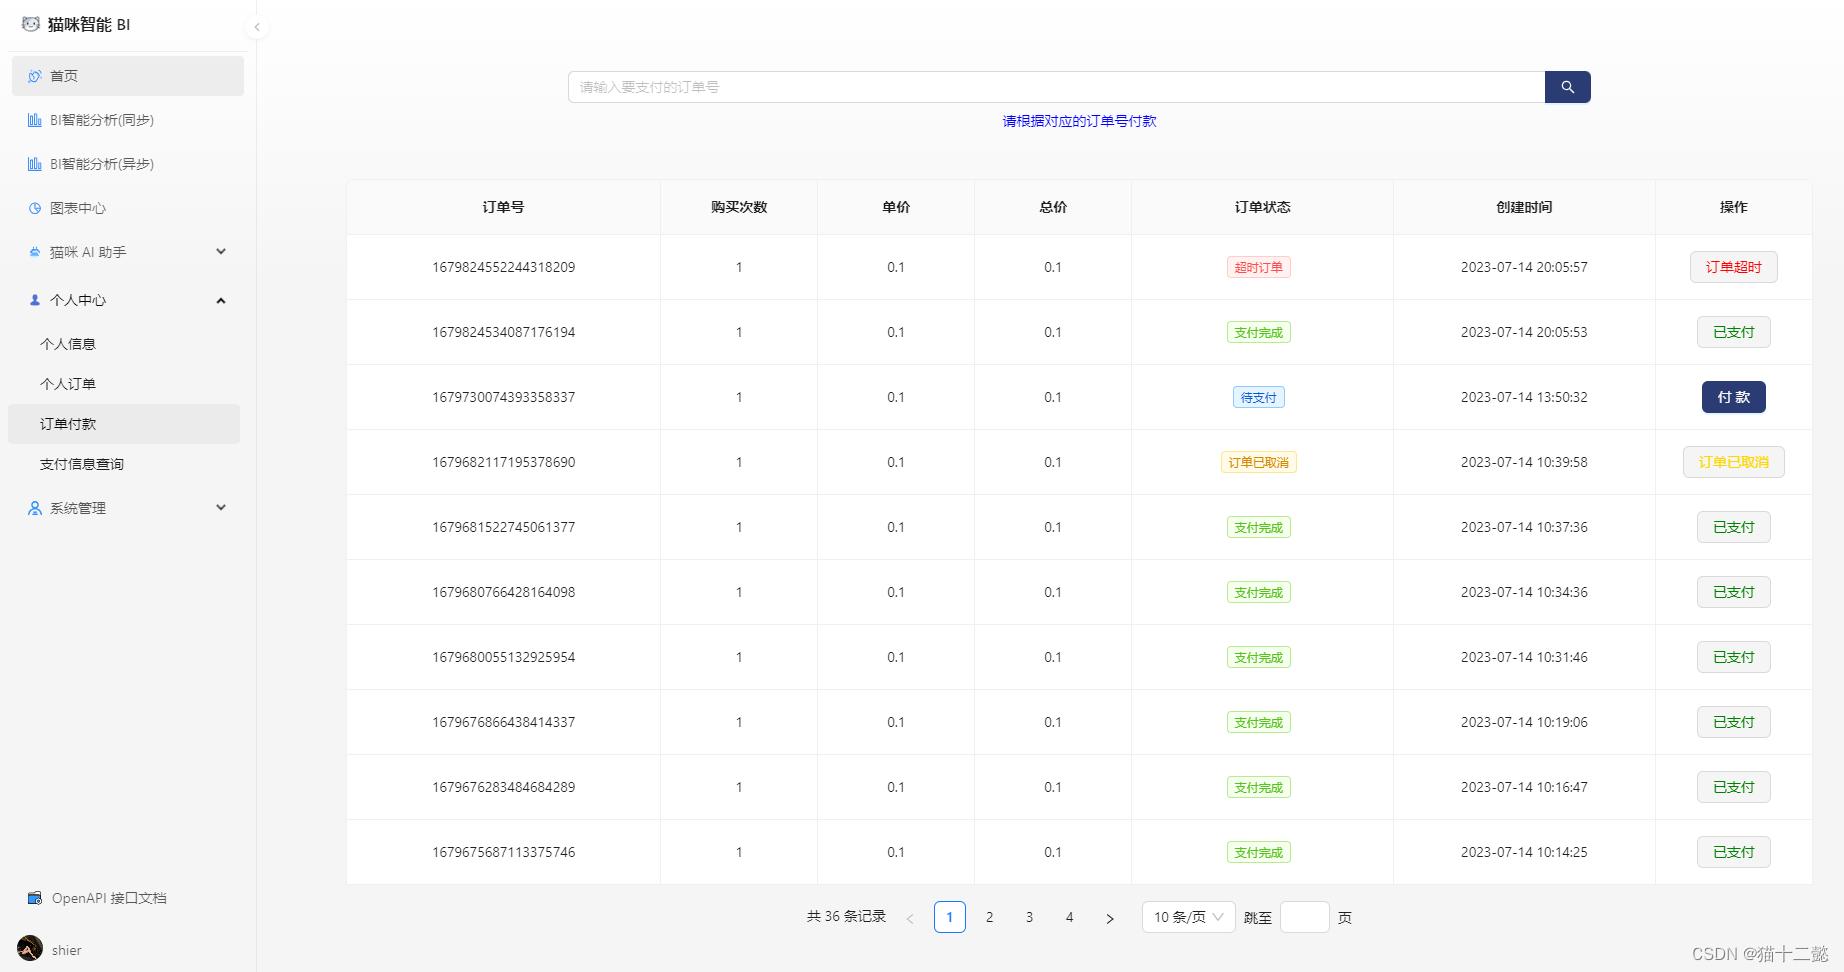The image size is (1844, 972).
Task: Click the robot icon beside 猫咪 AI 助手
Action: [35, 252]
